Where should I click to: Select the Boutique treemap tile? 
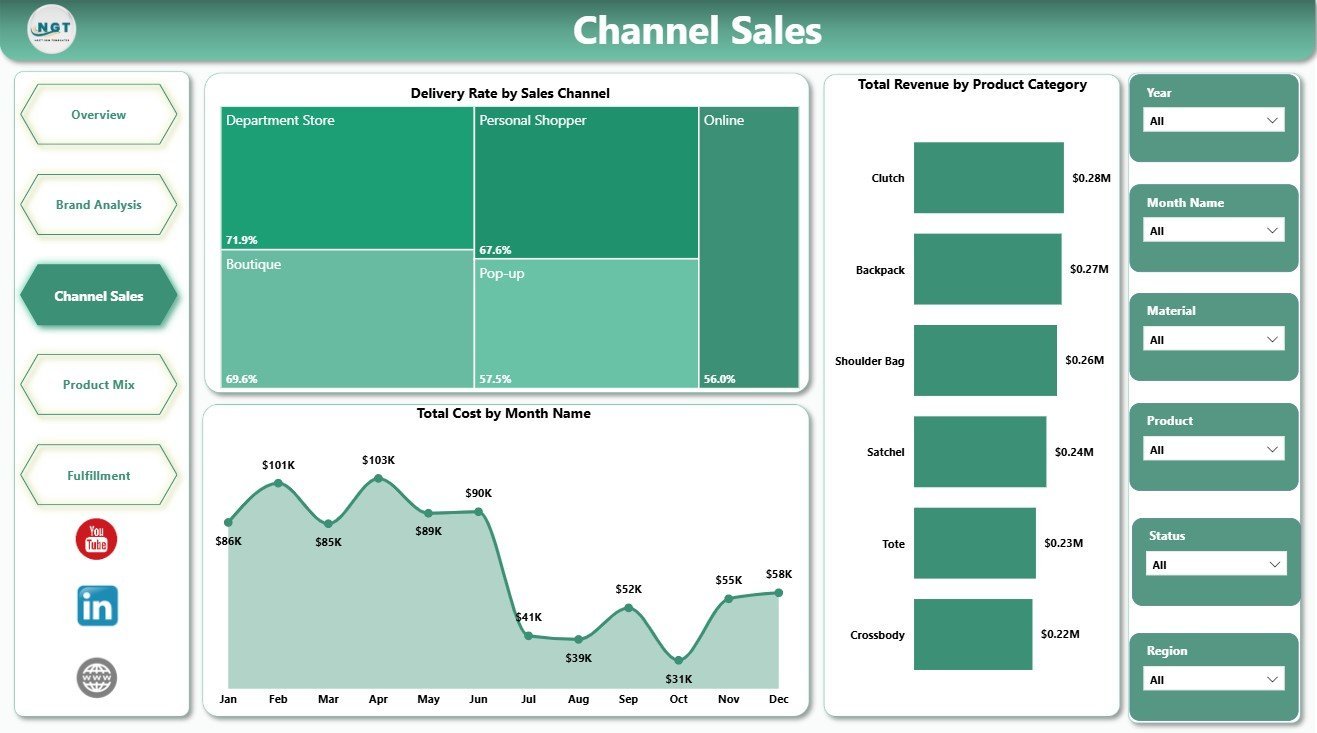click(347, 319)
